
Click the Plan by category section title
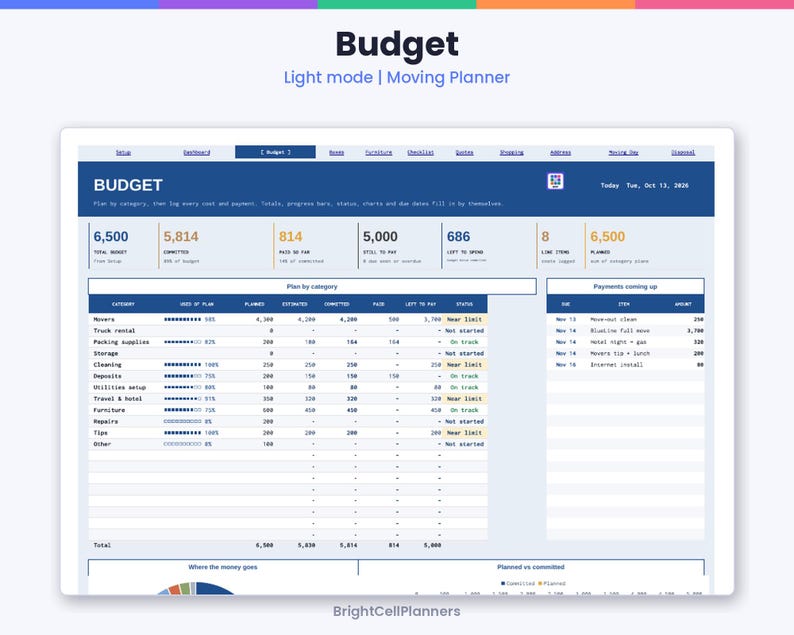click(312, 287)
